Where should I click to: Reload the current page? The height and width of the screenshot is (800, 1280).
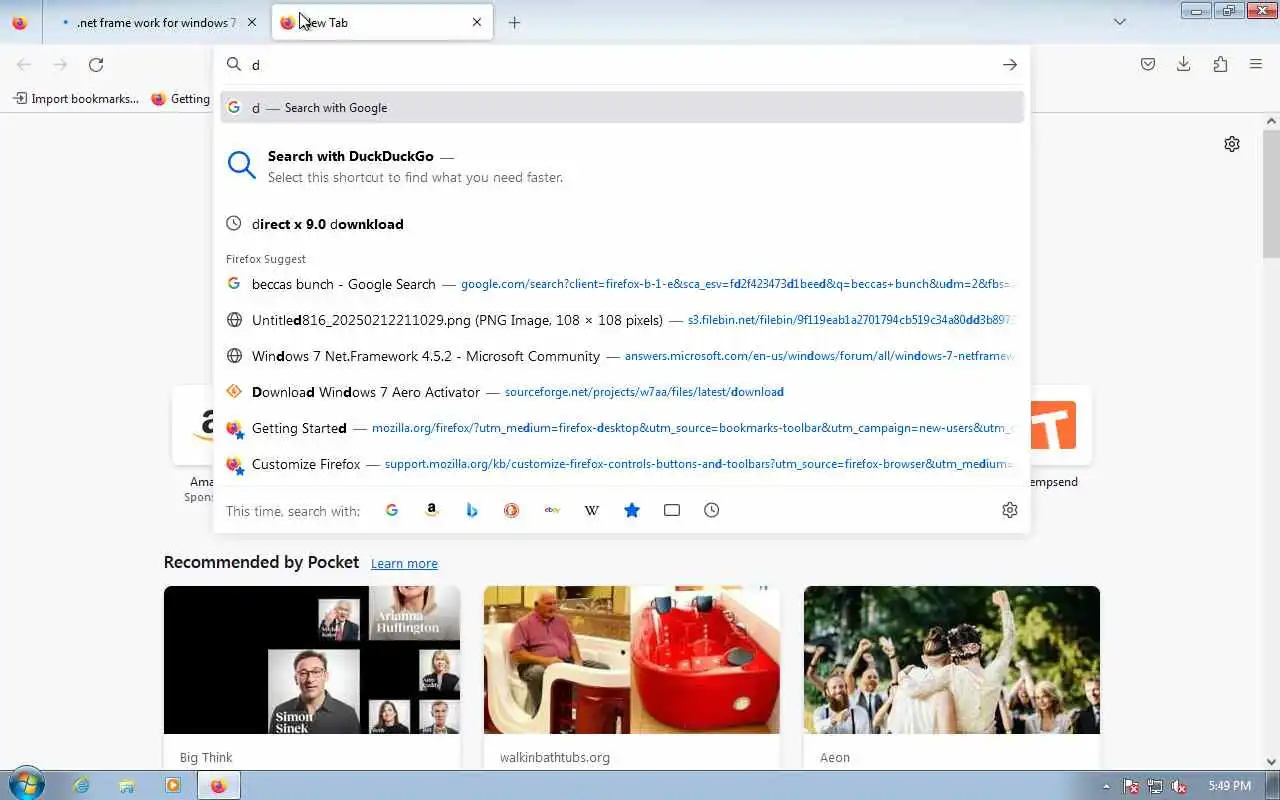coord(96,65)
